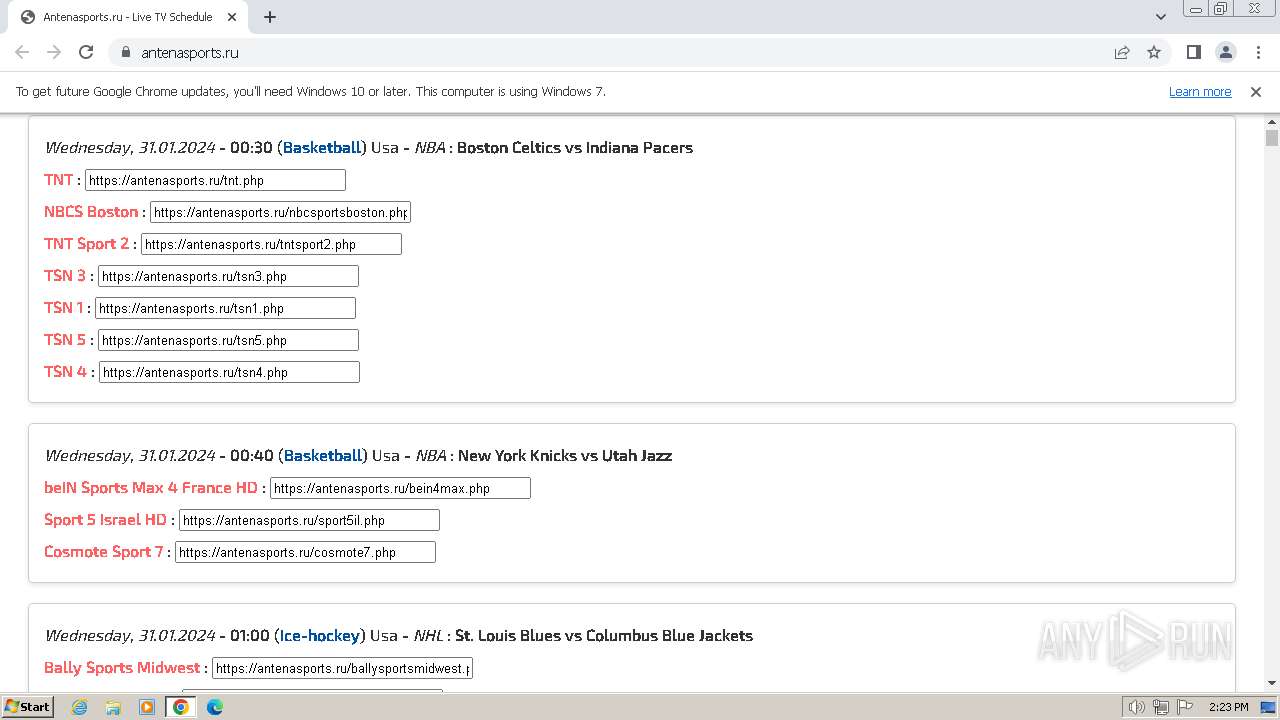Open the Learn more link

1200,91
